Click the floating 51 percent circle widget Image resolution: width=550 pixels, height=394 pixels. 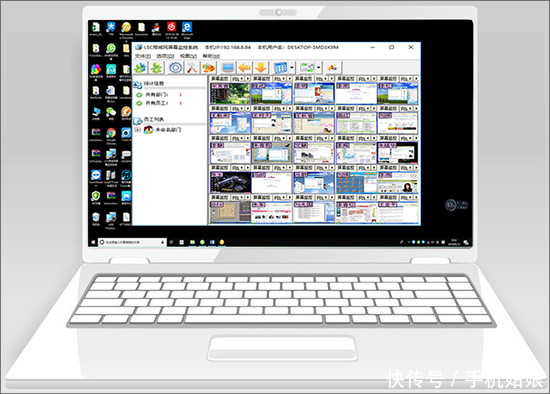click(x=451, y=205)
